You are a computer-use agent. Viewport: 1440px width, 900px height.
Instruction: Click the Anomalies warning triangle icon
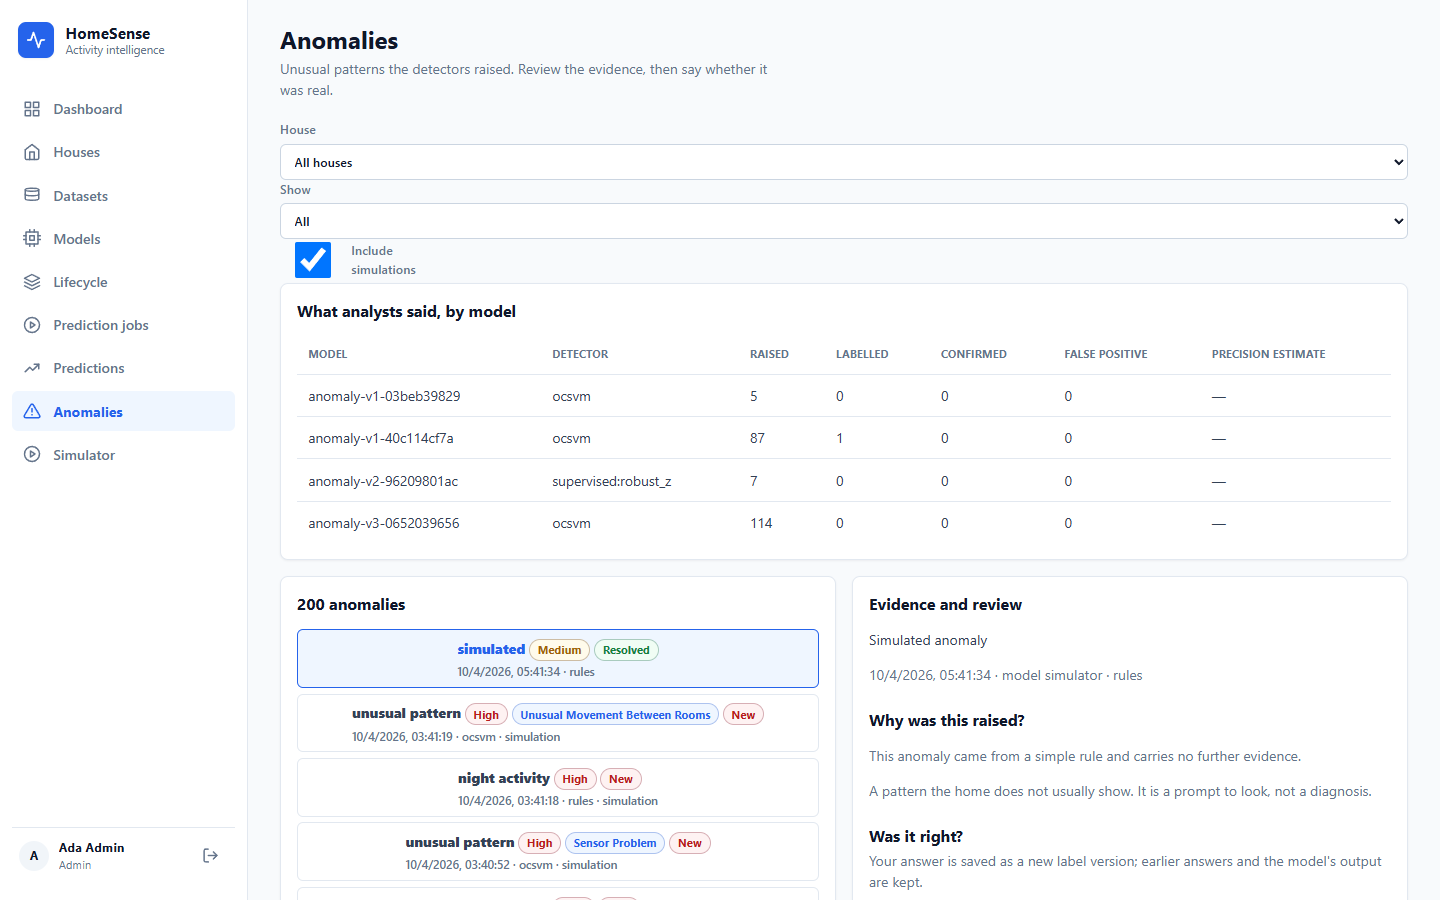[x=32, y=412]
